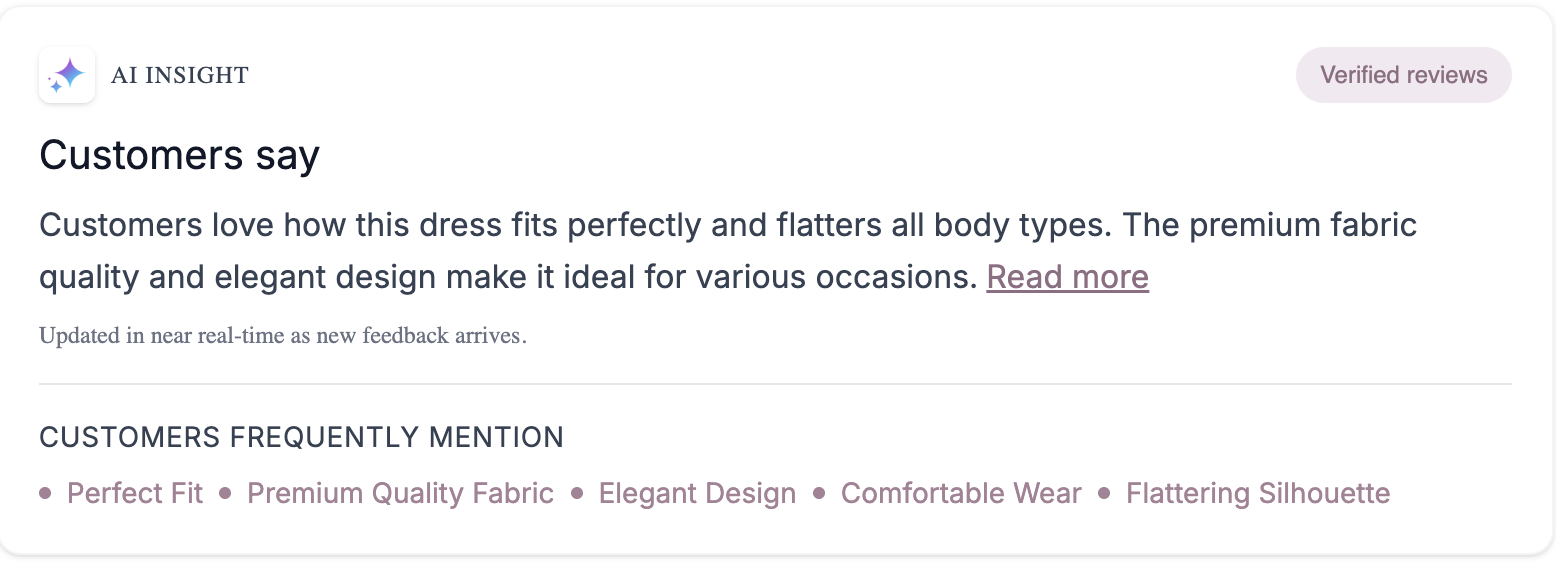This screenshot has height=564, width=1556.
Task: Click the bullet dot before Flattering Silhouette
Action: (x=1104, y=493)
